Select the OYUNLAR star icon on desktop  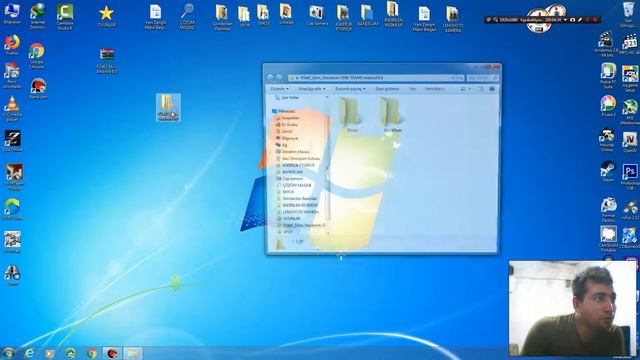click(106, 16)
